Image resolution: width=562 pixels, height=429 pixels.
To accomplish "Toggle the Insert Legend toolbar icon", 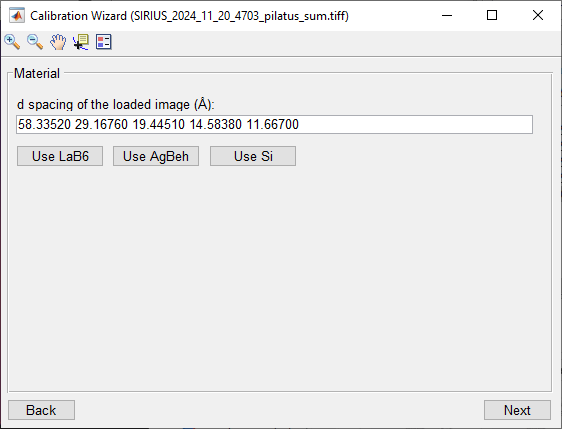I will tap(104, 42).
